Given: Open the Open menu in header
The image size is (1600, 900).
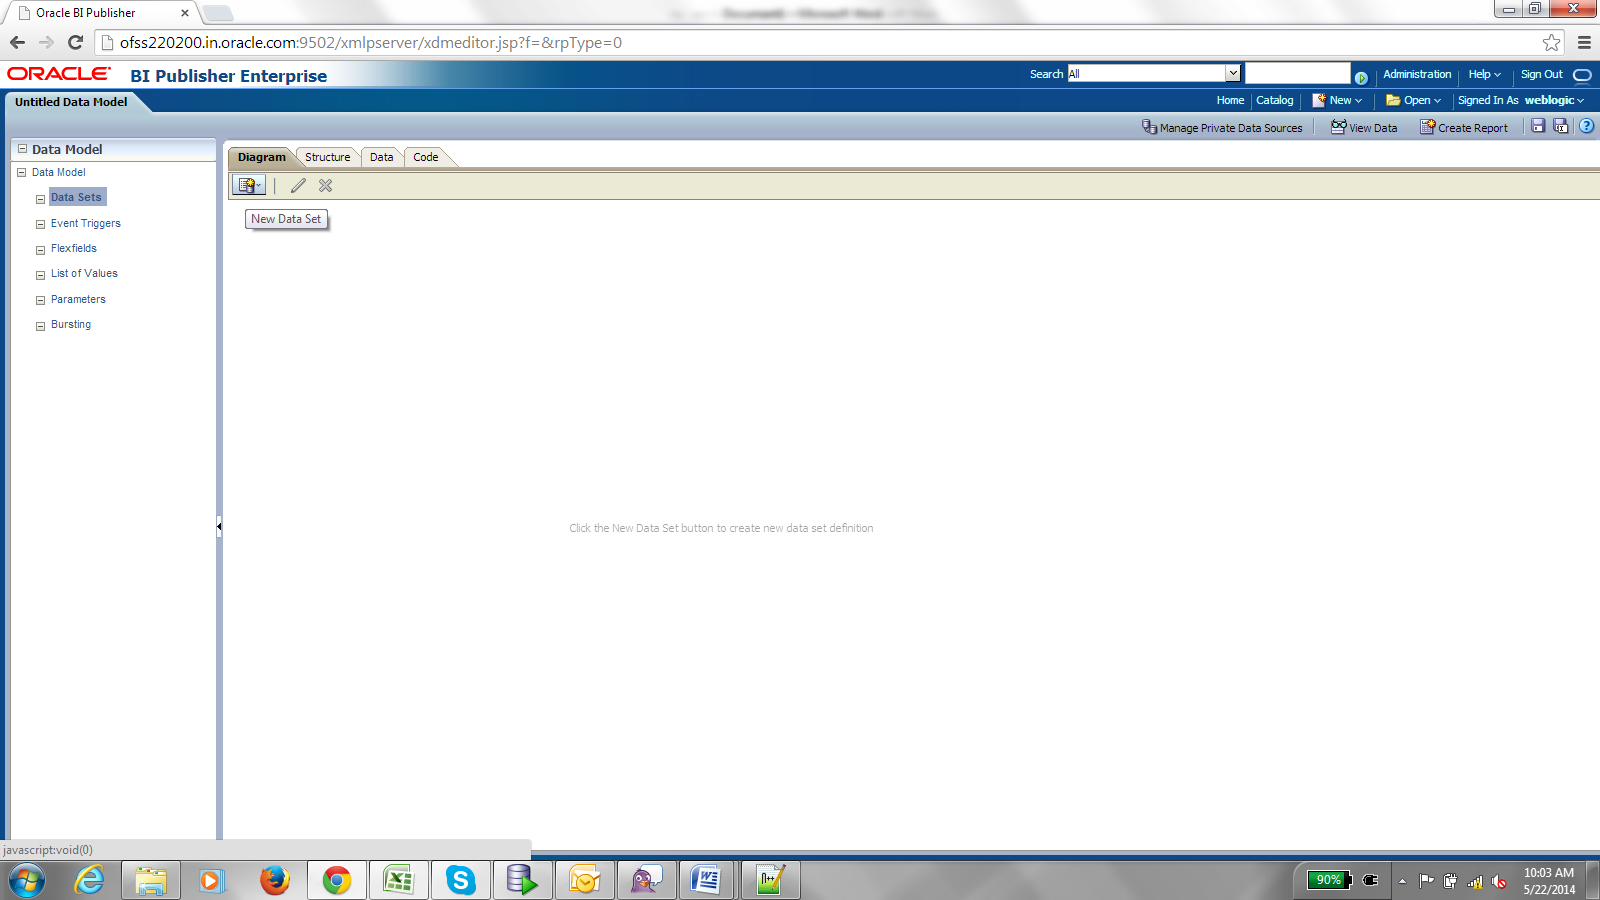Looking at the screenshot, I should 1413,100.
